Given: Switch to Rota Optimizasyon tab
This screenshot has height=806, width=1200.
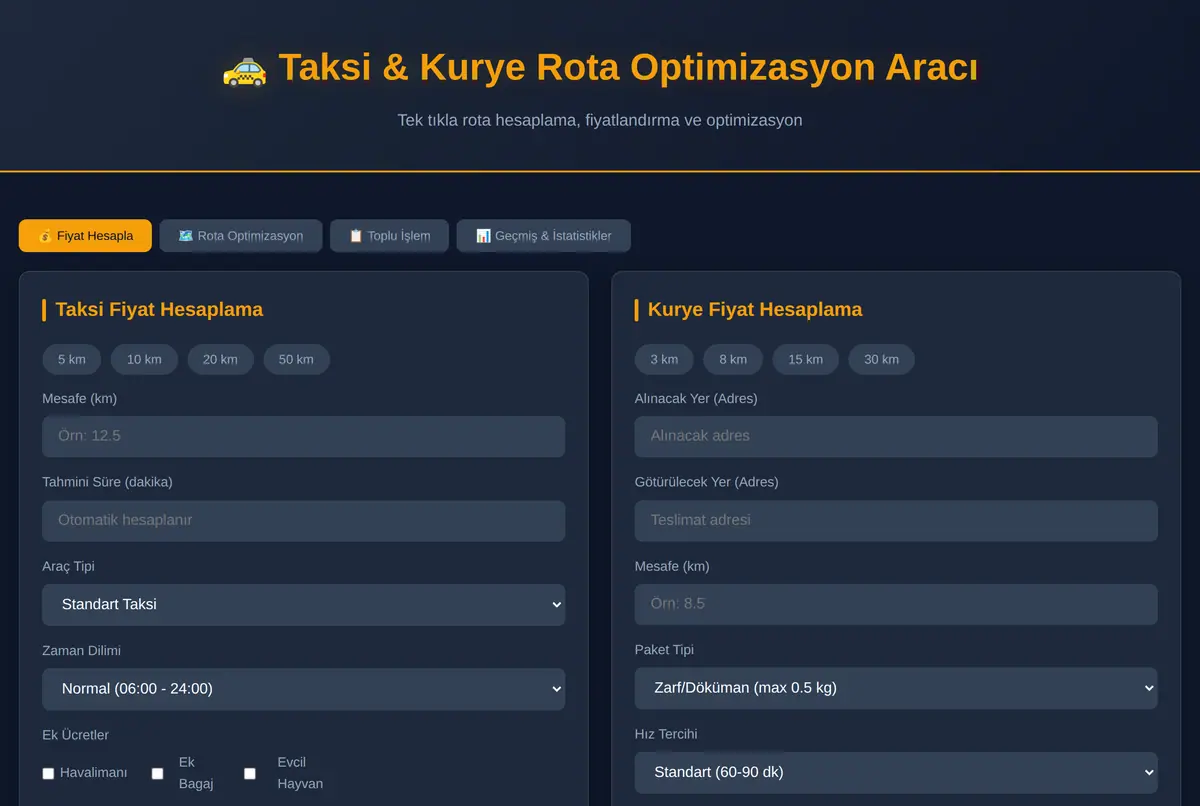Looking at the screenshot, I should click(x=241, y=236).
